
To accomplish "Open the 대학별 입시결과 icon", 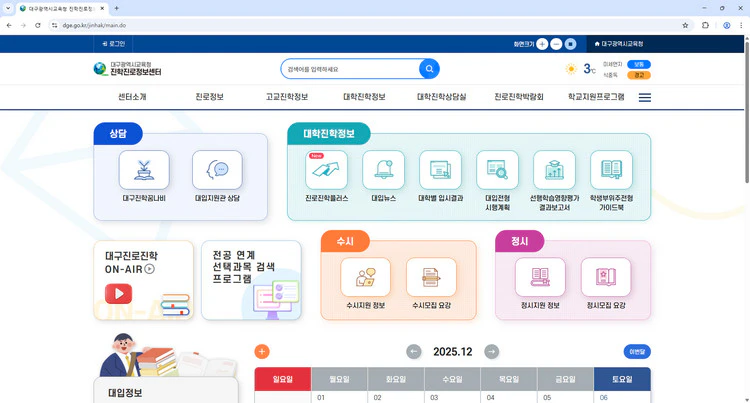I will (440, 171).
